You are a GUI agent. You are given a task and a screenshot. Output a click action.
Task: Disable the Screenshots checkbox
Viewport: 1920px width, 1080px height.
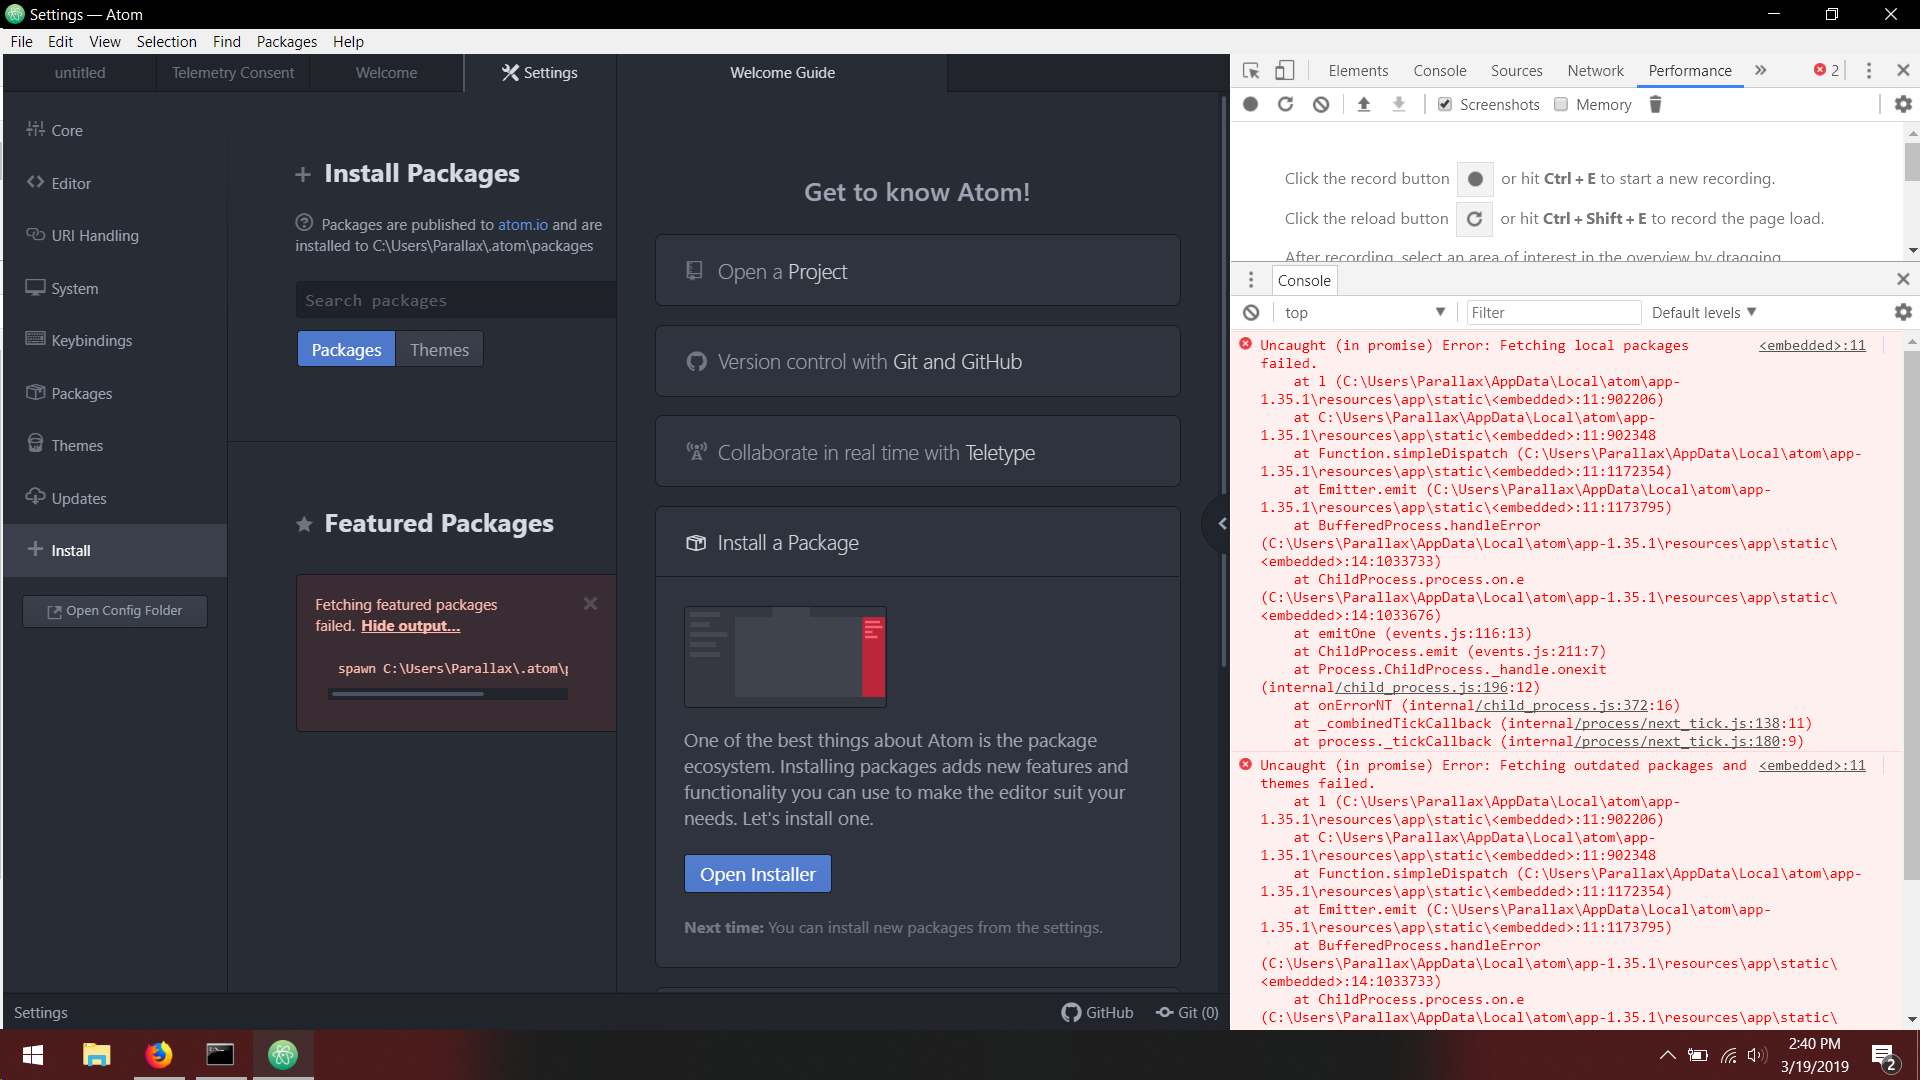1445,104
